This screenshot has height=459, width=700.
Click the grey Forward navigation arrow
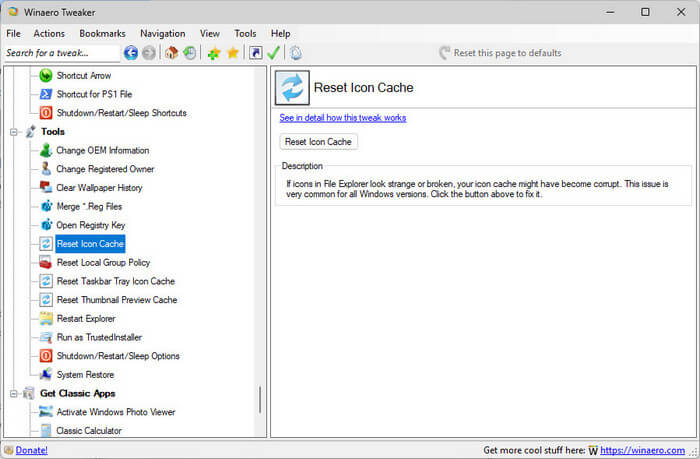click(149, 53)
